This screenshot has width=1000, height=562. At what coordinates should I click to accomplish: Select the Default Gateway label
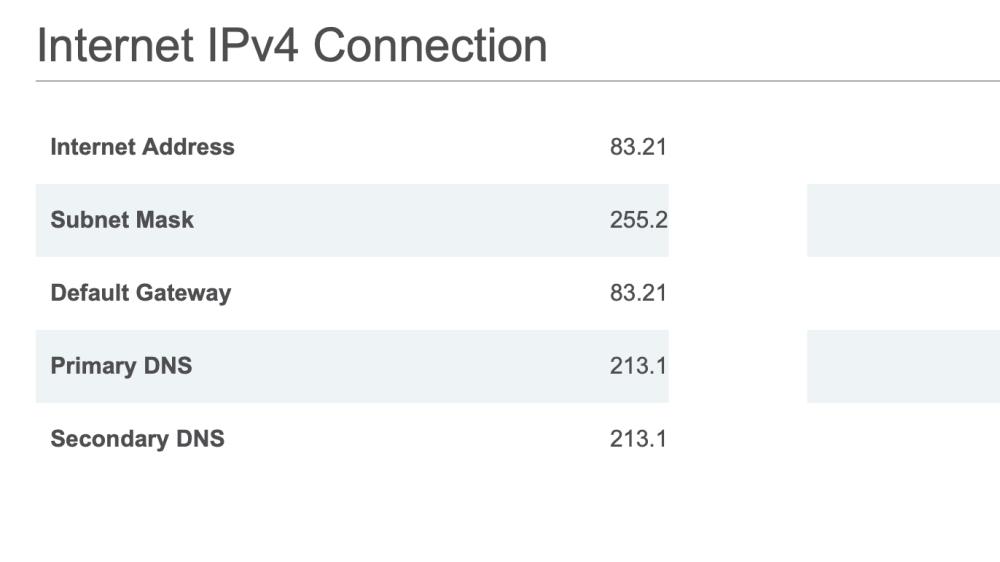[x=141, y=293]
